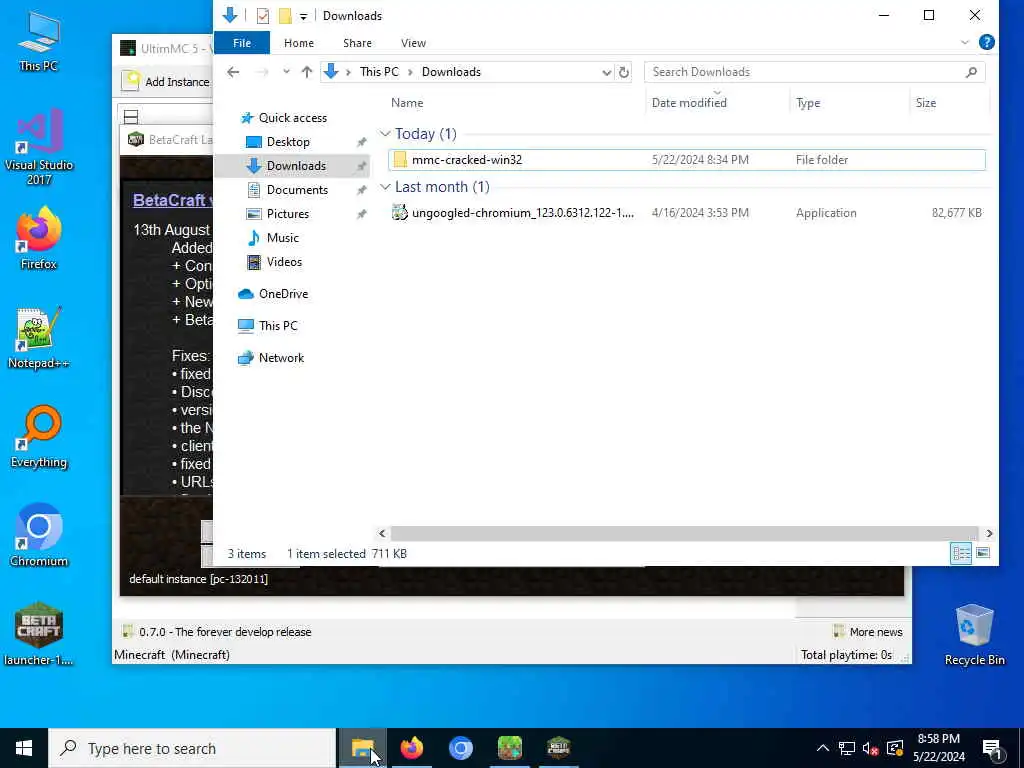Open Notepad++ desktop shortcut
This screenshot has height=768, width=1024.
(x=39, y=338)
